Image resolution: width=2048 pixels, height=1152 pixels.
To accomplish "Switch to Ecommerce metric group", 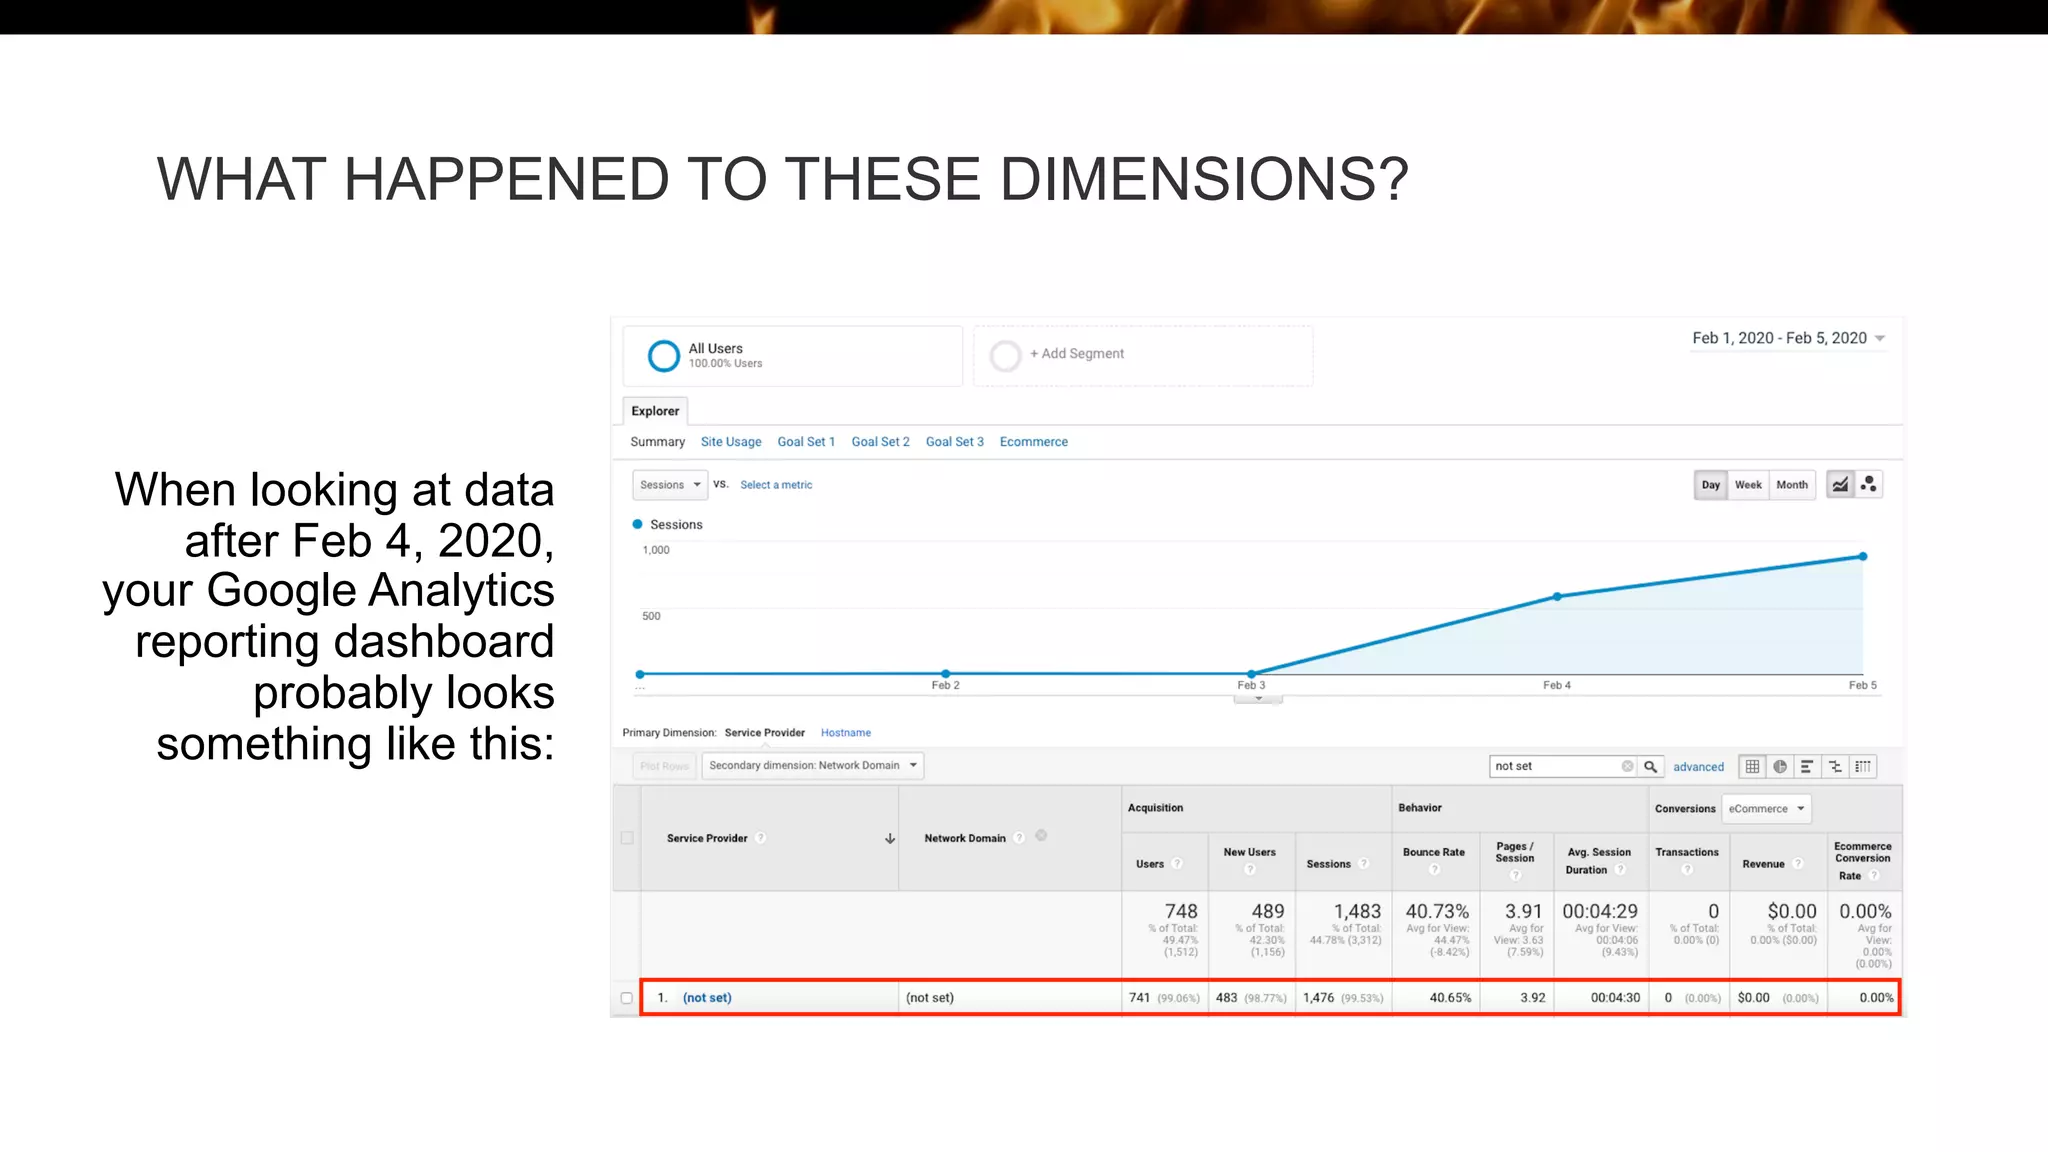I will (1033, 442).
